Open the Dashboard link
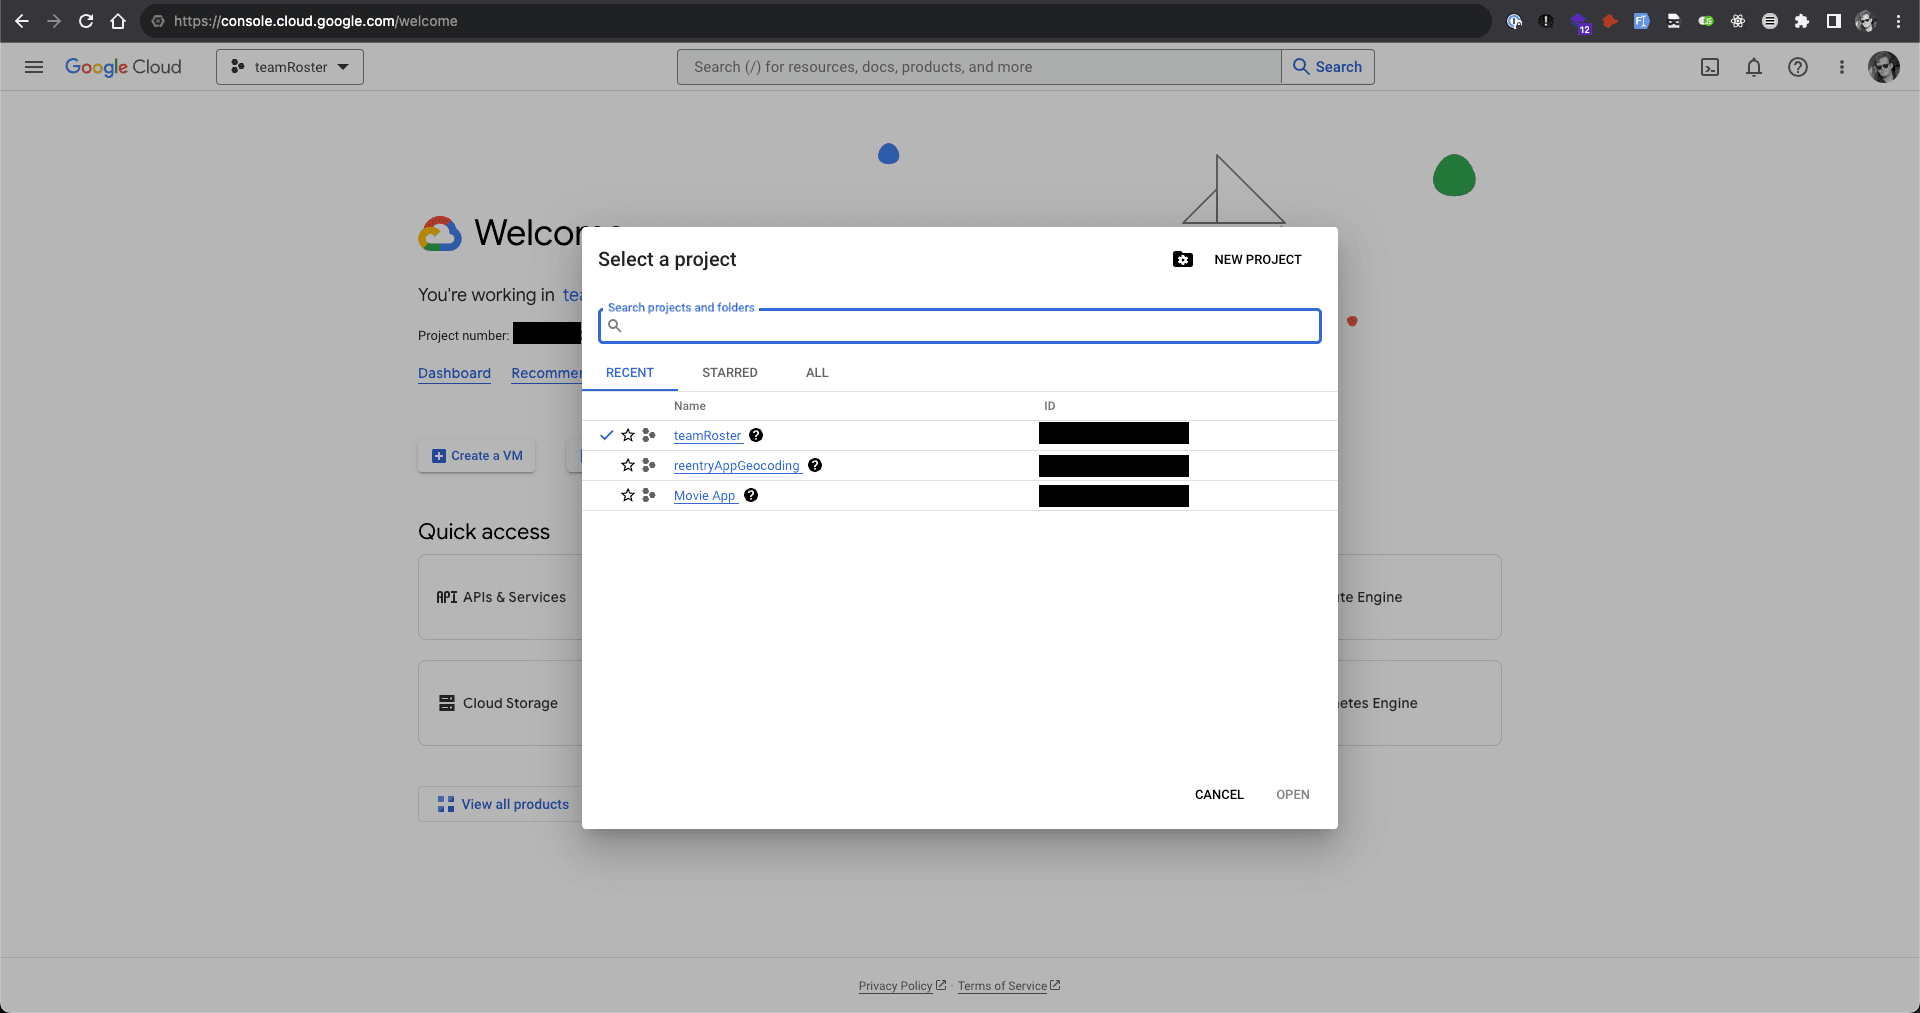The image size is (1920, 1013). coord(454,373)
